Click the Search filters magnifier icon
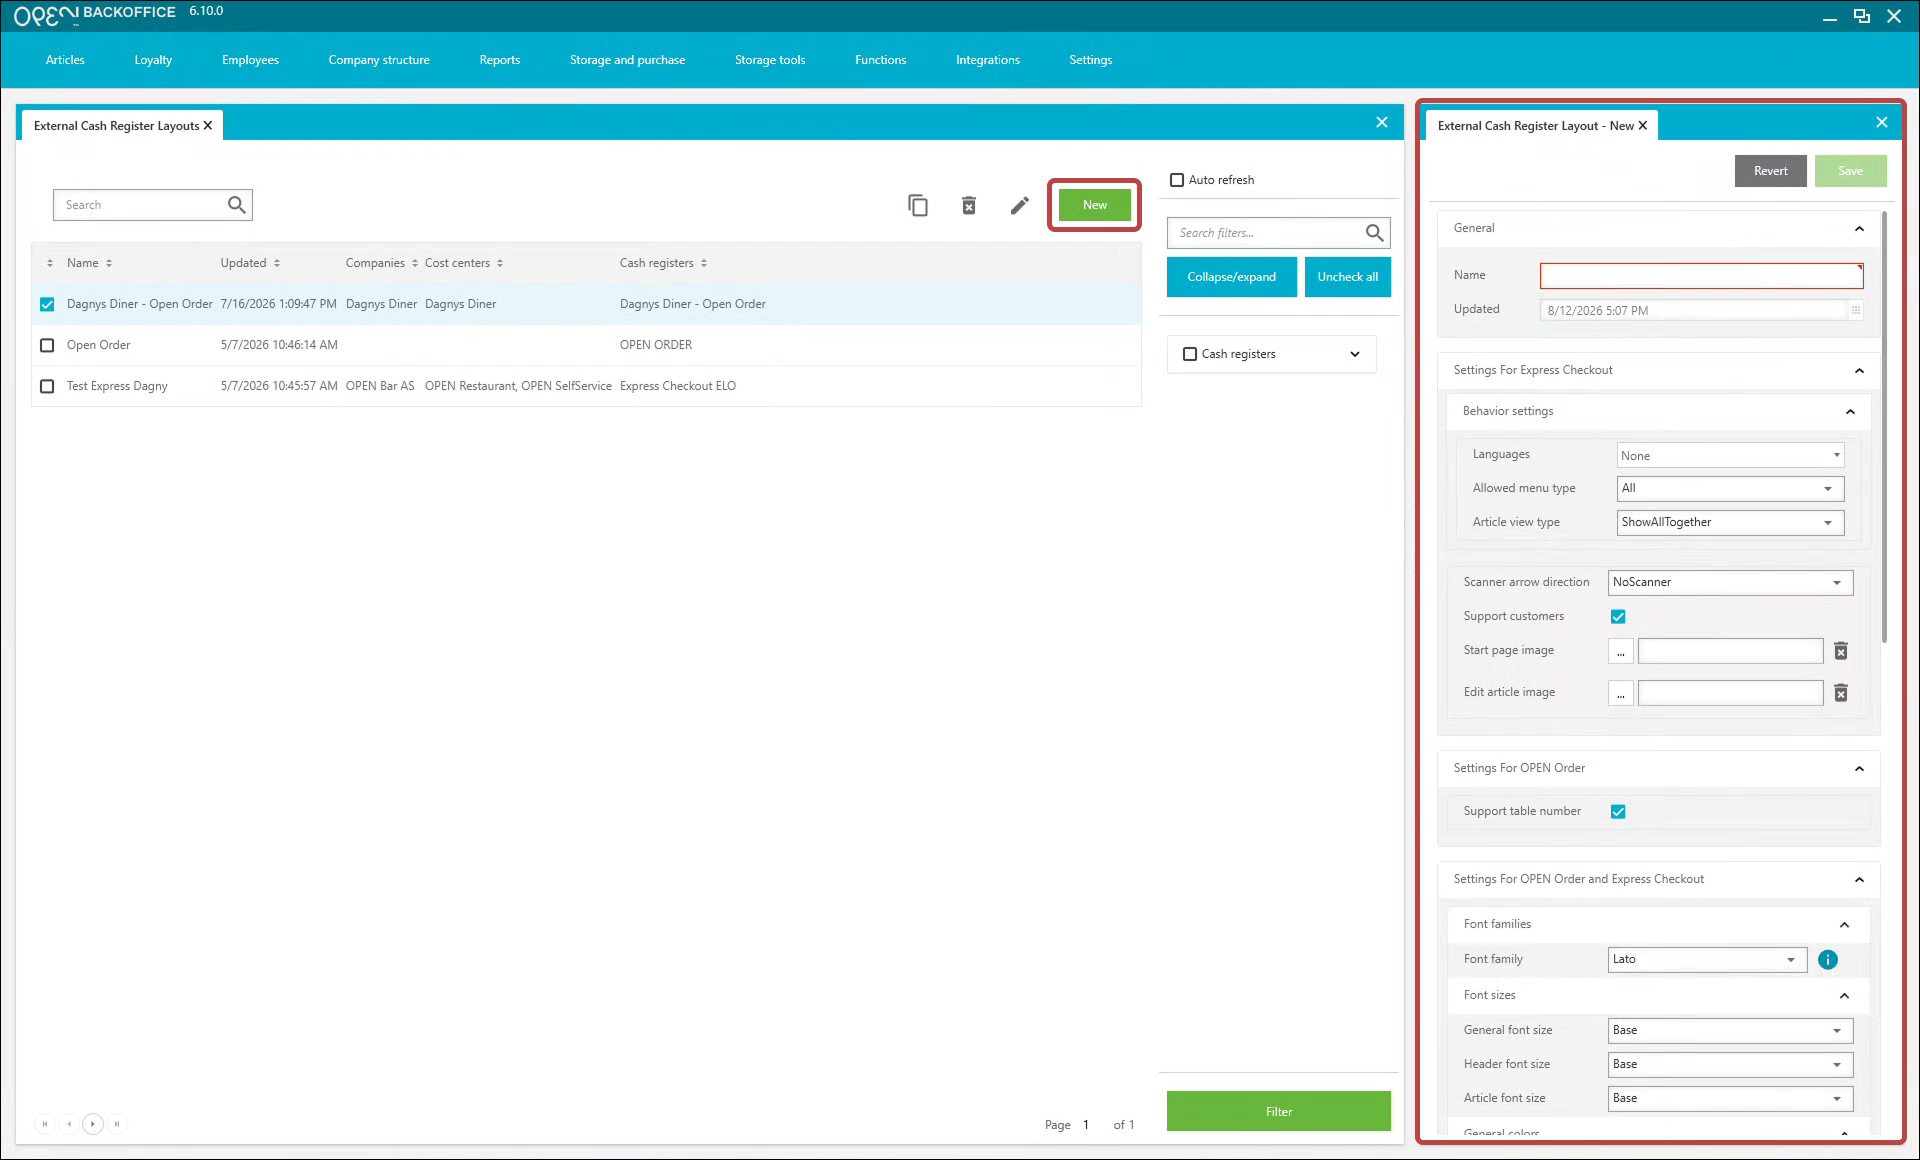Image resolution: width=1920 pixels, height=1160 pixels. 1375,233
